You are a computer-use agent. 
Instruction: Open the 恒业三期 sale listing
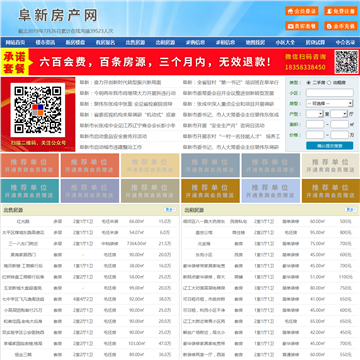coord(23,355)
